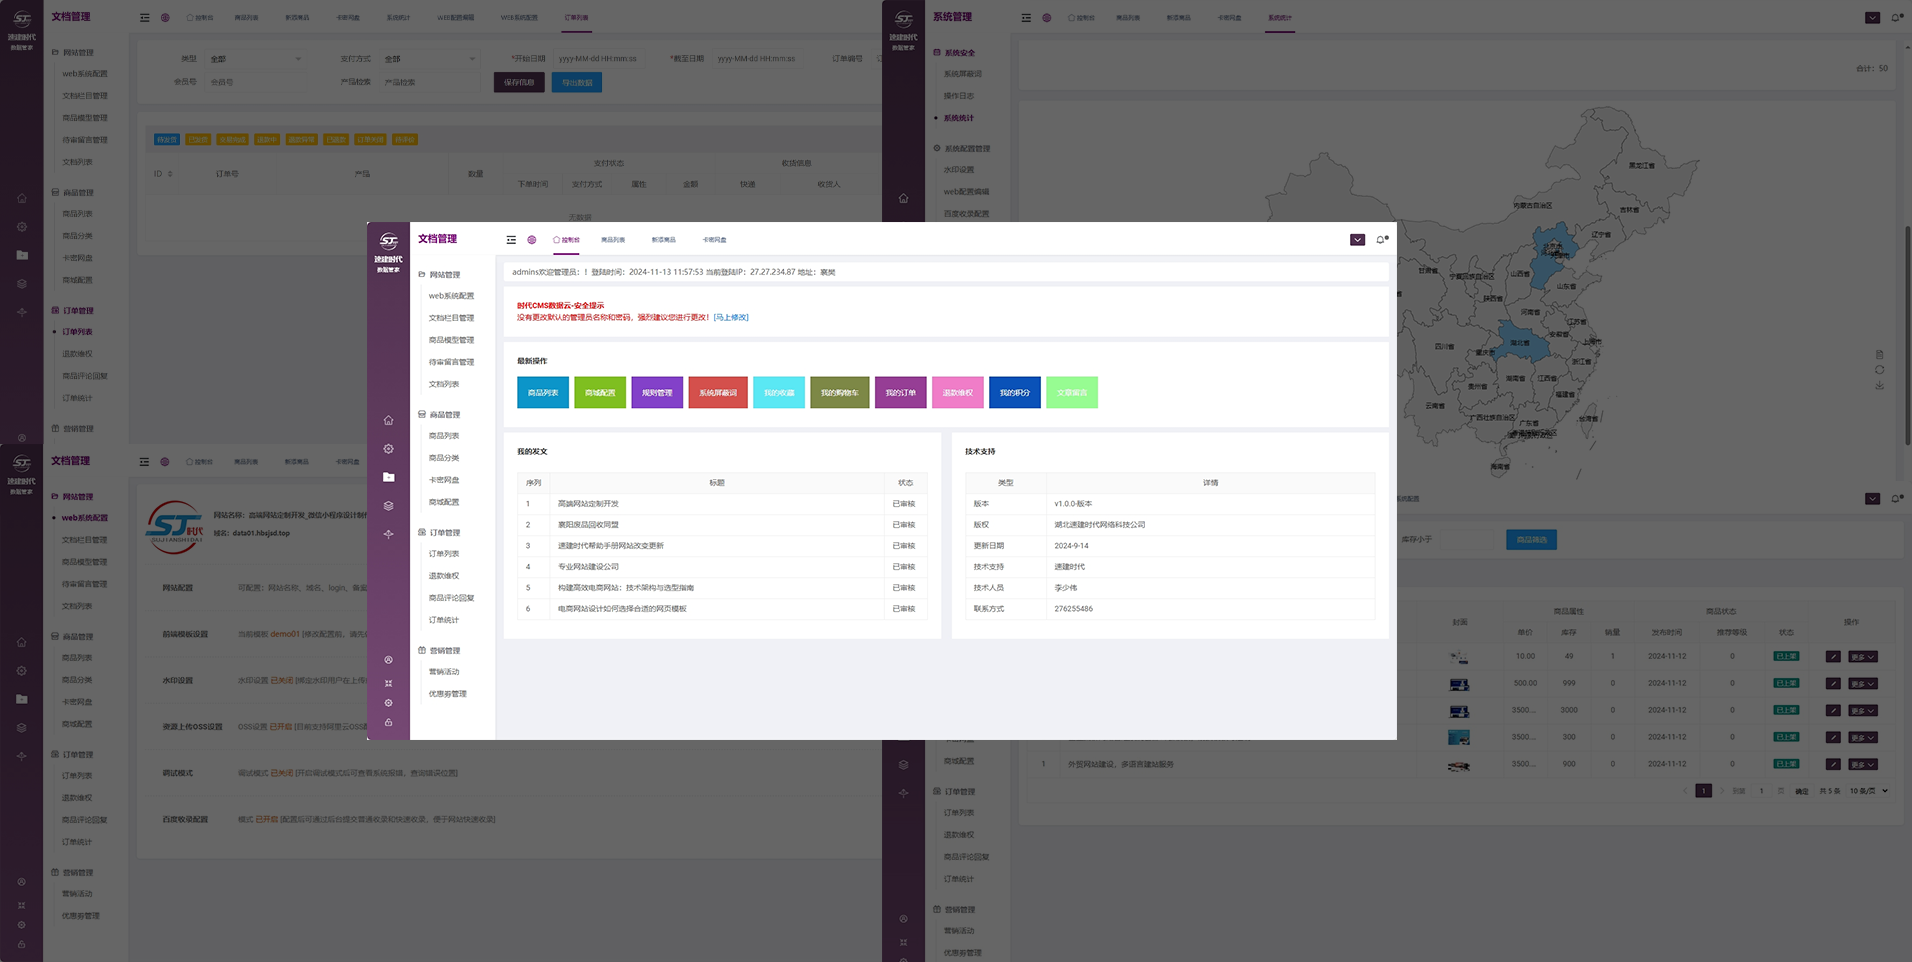Open the 更多 dropdown in the row with stock 900
Image resolution: width=1912 pixels, height=962 pixels.
pos(1862,765)
